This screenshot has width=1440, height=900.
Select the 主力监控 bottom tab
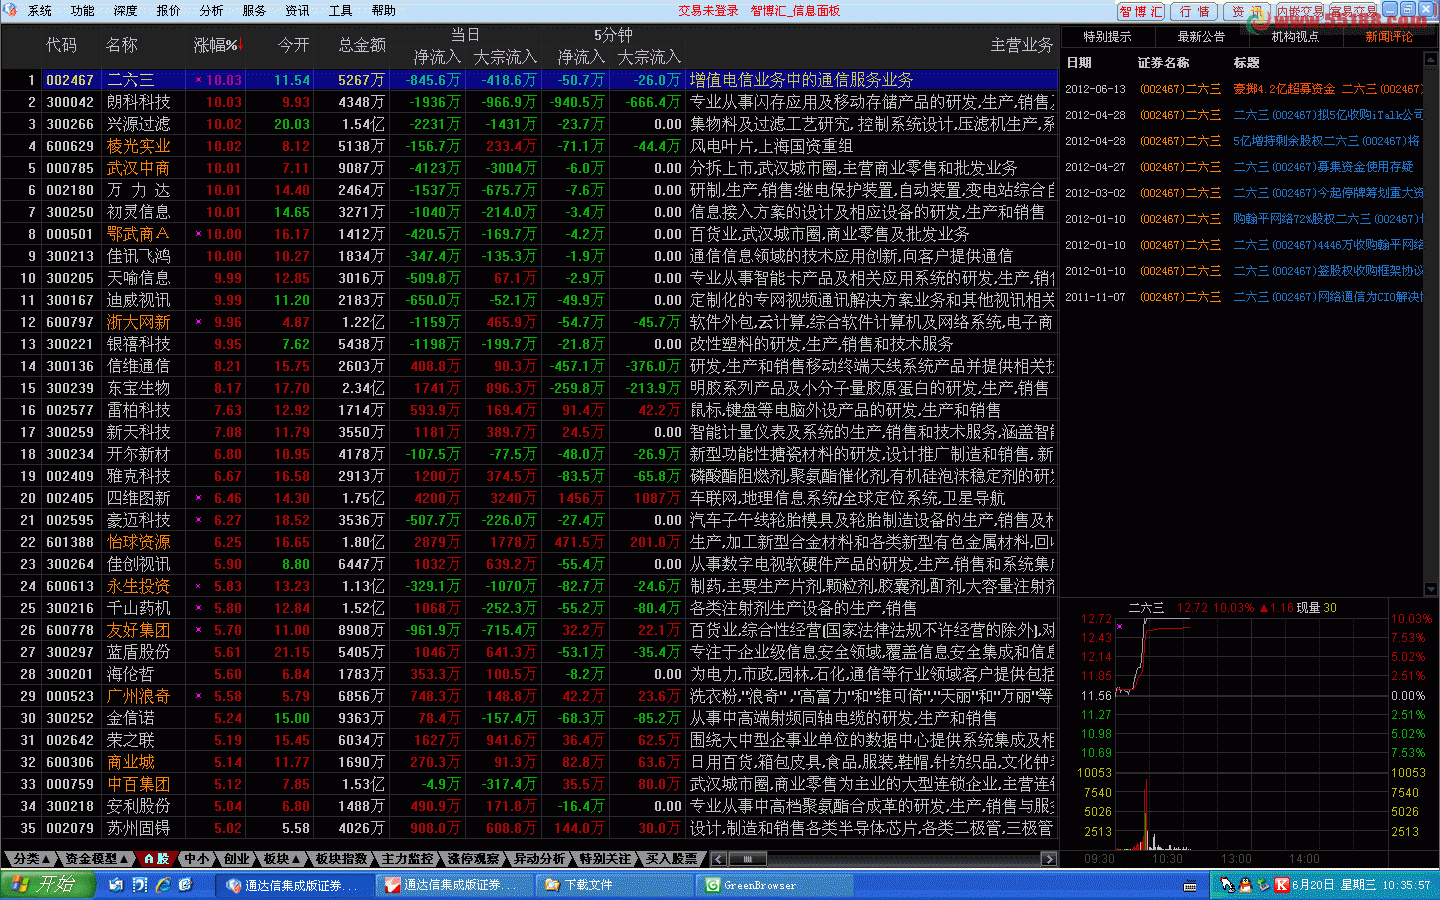[x=408, y=859]
